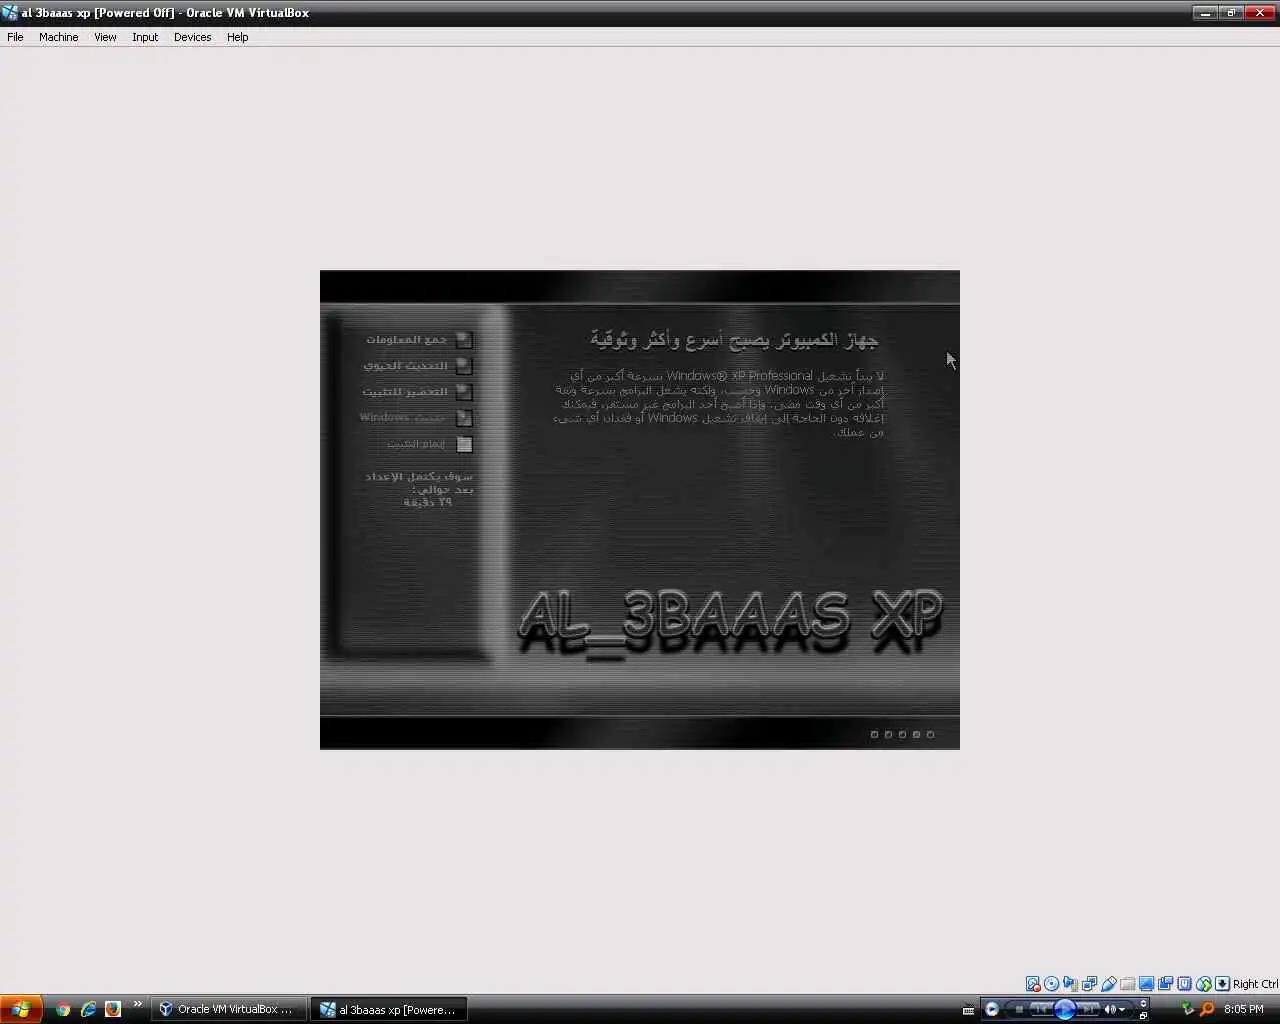Restore the media player from taskbar toolbar
The width and height of the screenshot is (1280, 1024).
[x=1143, y=1015]
